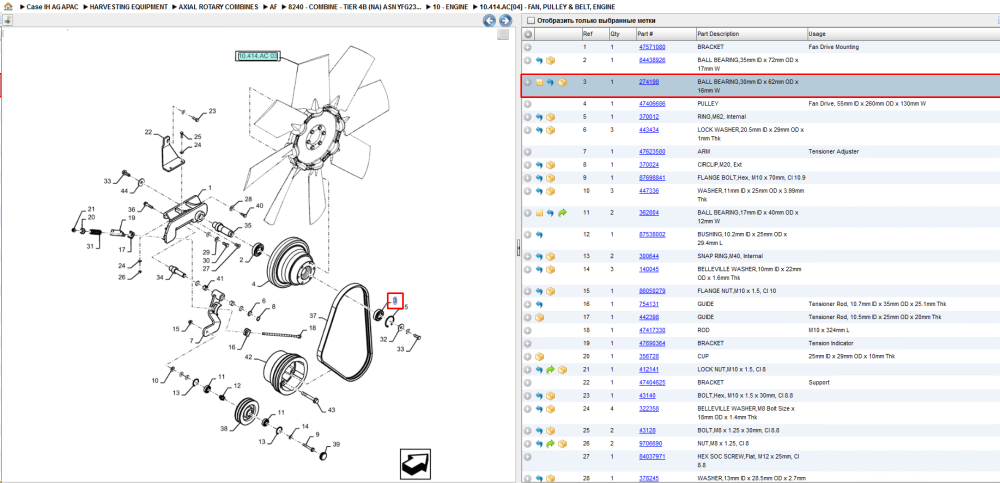Go to previous diagram with back arrow

pos(489,21)
